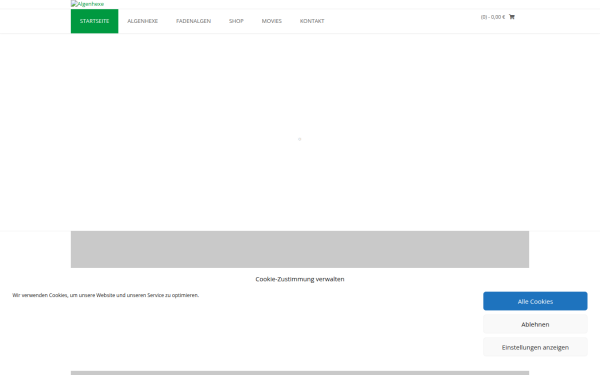Show cookie settings via Einstellungen anzeigen

[x=535, y=347]
